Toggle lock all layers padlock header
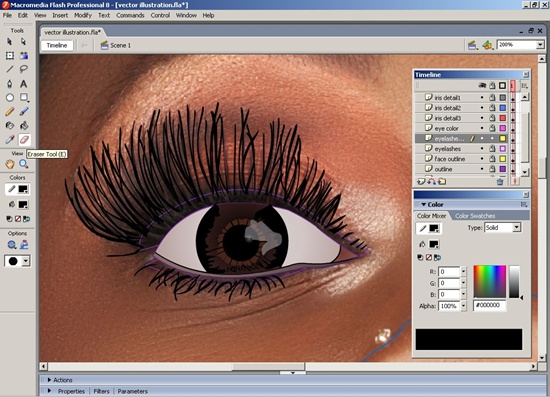 492,86
